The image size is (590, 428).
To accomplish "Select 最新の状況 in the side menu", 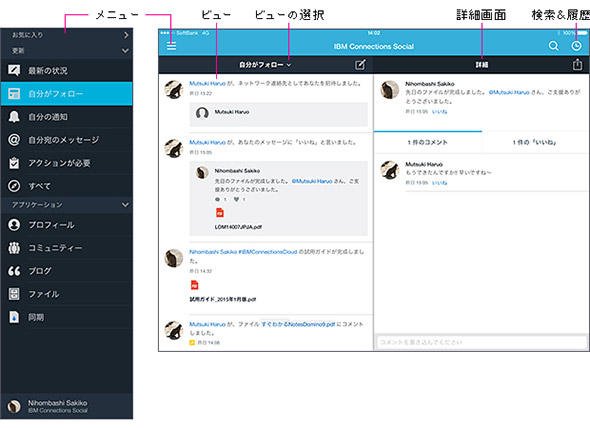I will (67, 70).
